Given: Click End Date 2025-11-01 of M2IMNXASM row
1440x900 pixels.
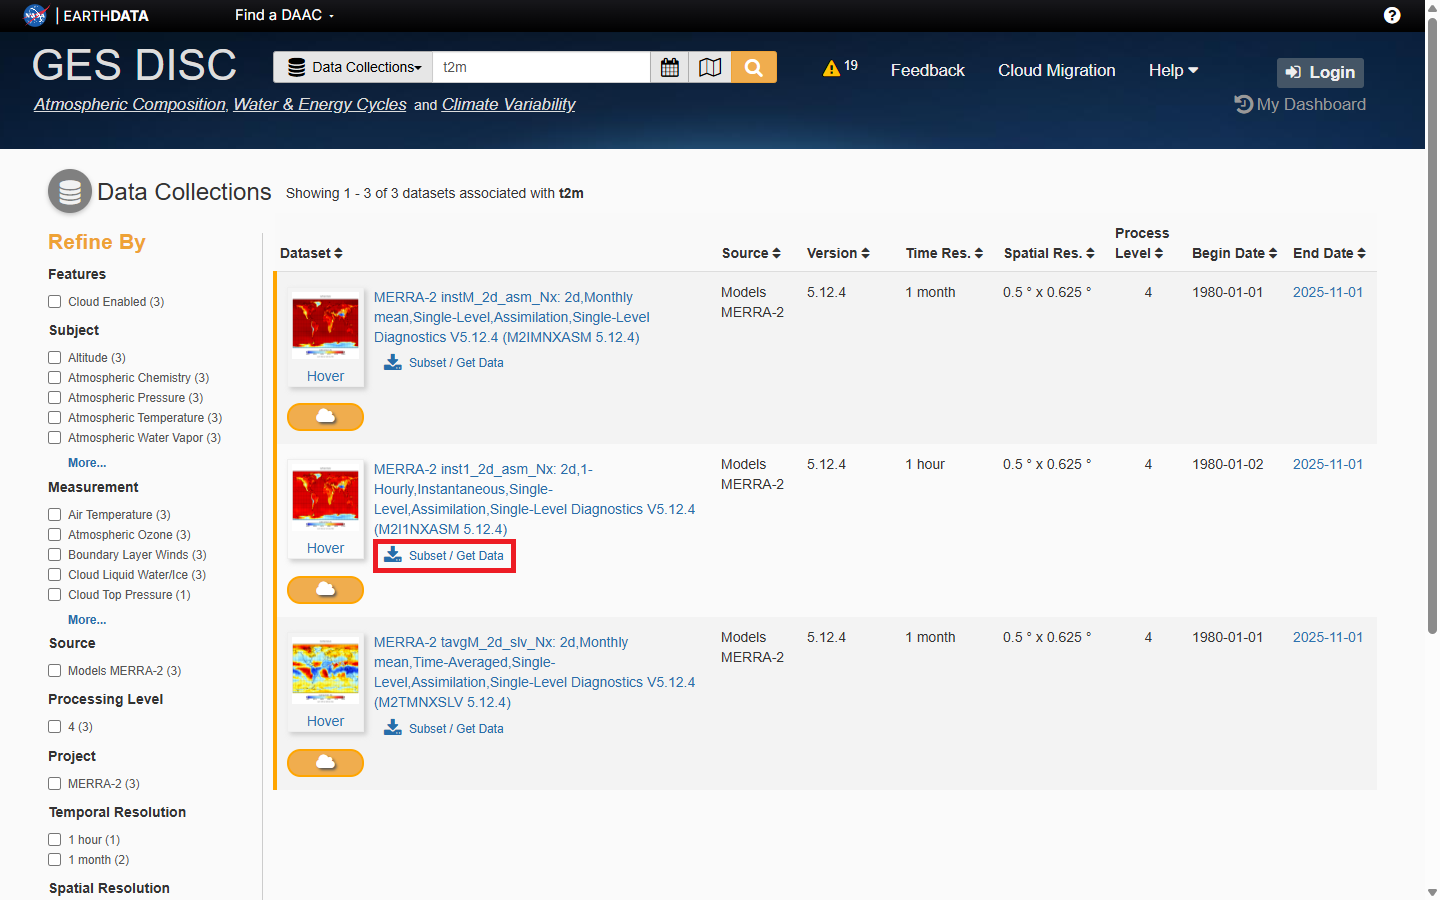Looking at the screenshot, I should [x=1327, y=292].
